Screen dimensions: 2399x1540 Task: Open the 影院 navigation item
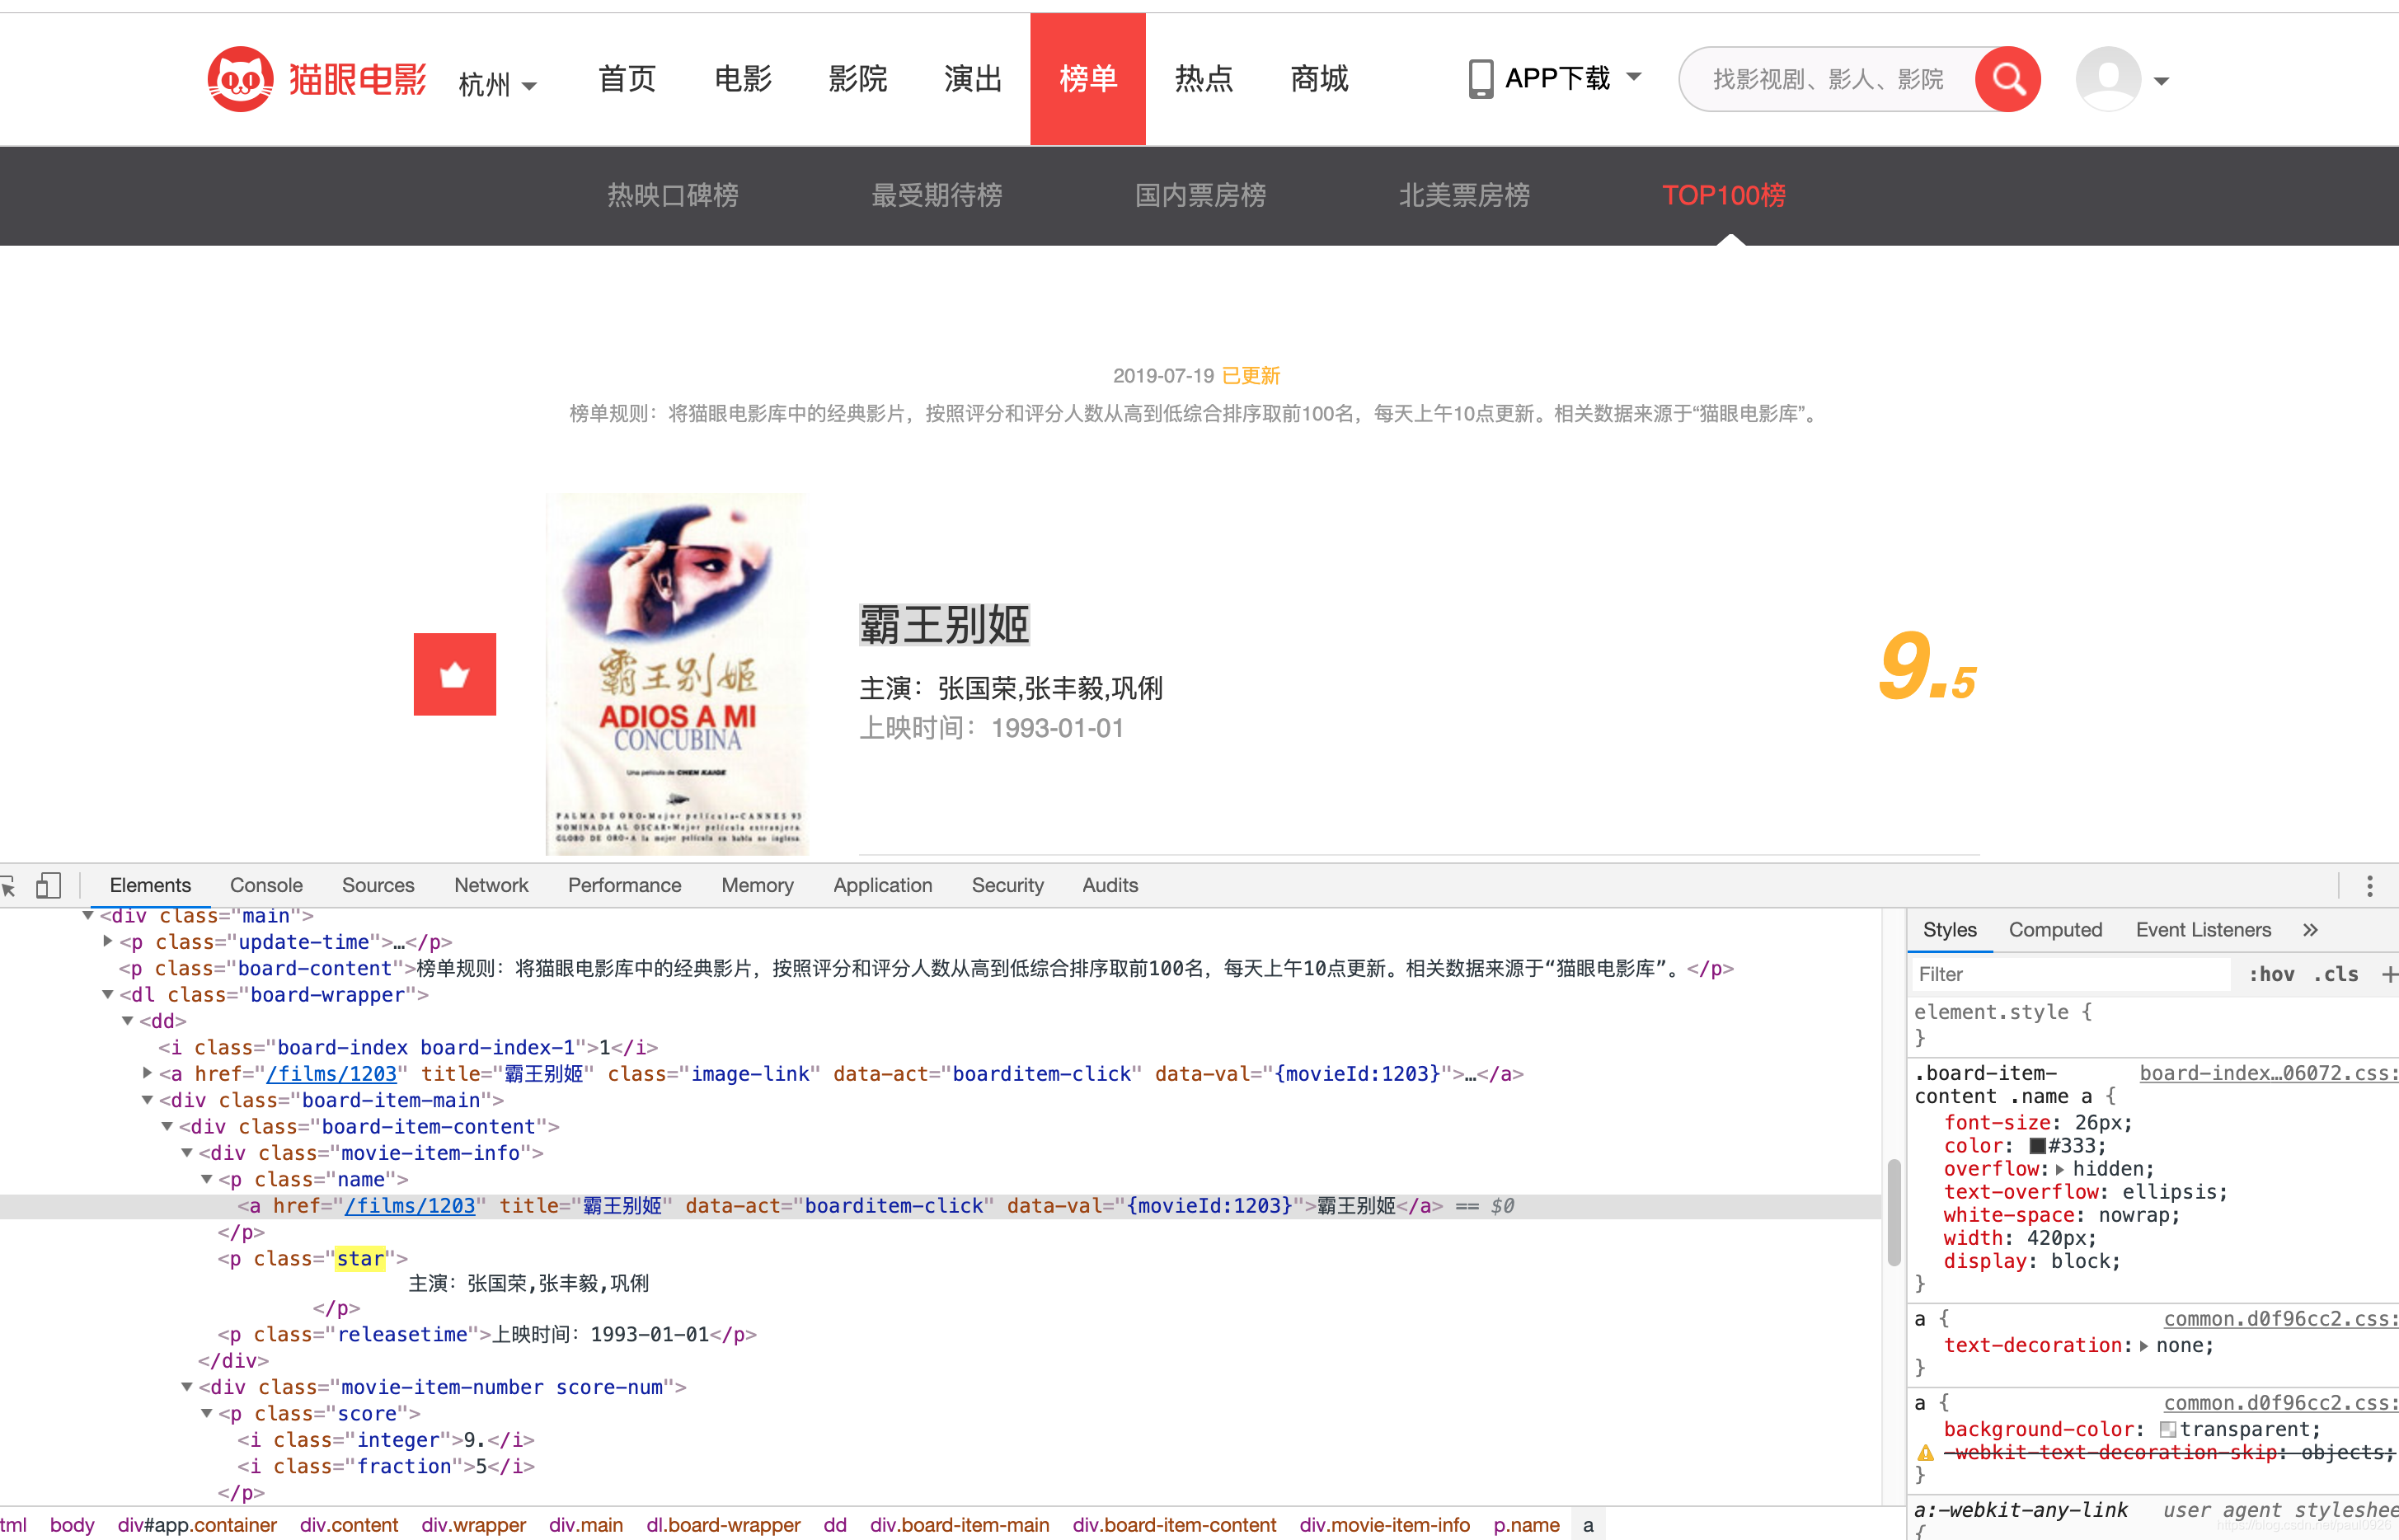click(858, 79)
